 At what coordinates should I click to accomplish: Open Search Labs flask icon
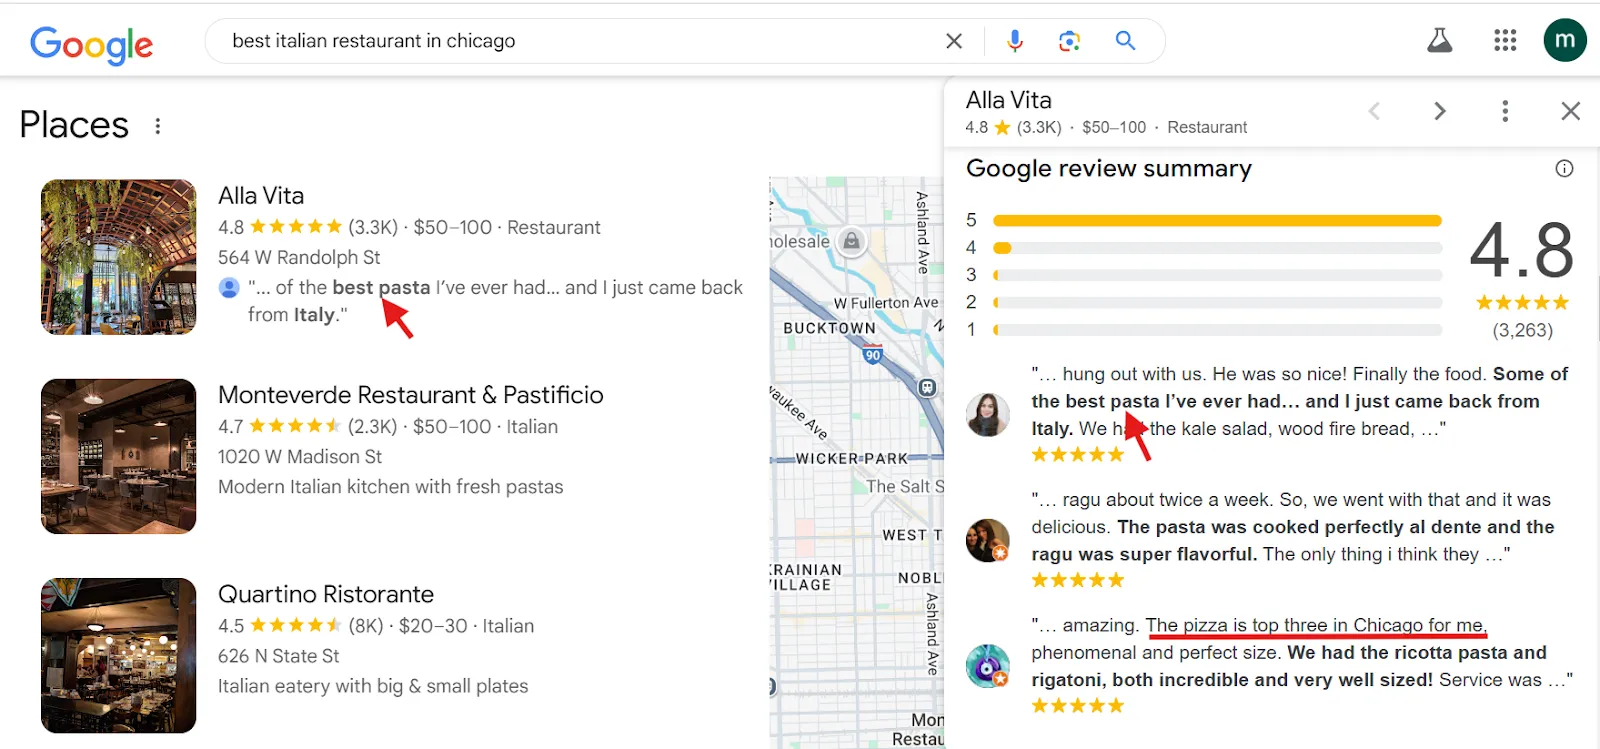pyautogui.click(x=1439, y=41)
